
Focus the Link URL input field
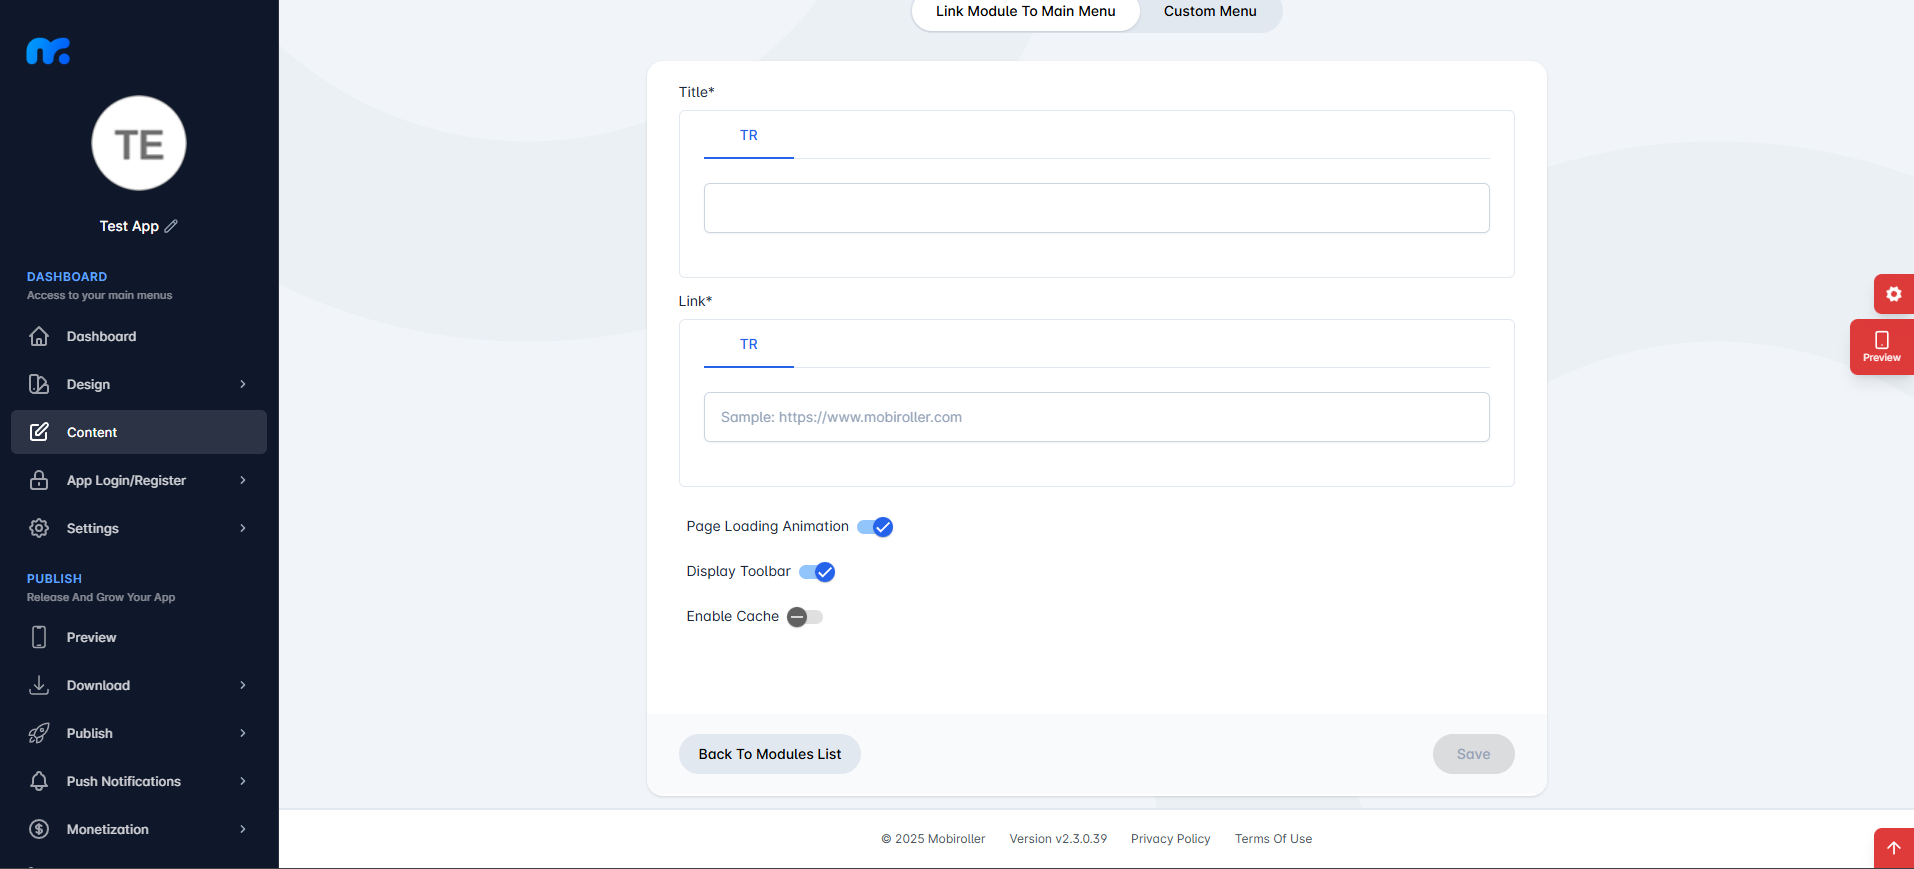[1097, 417]
